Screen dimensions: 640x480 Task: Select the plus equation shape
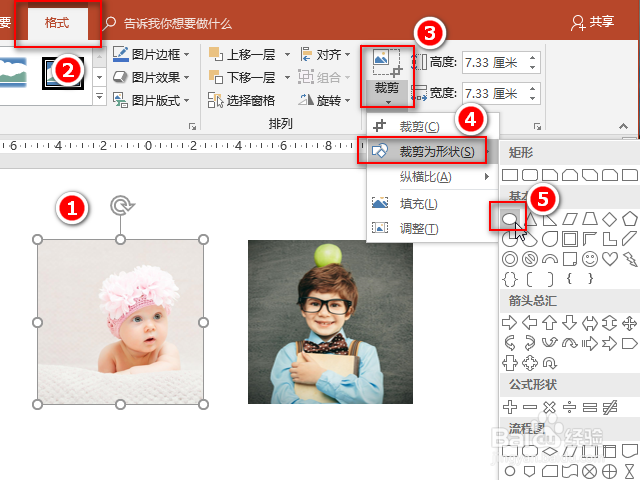tap(510, 407)
